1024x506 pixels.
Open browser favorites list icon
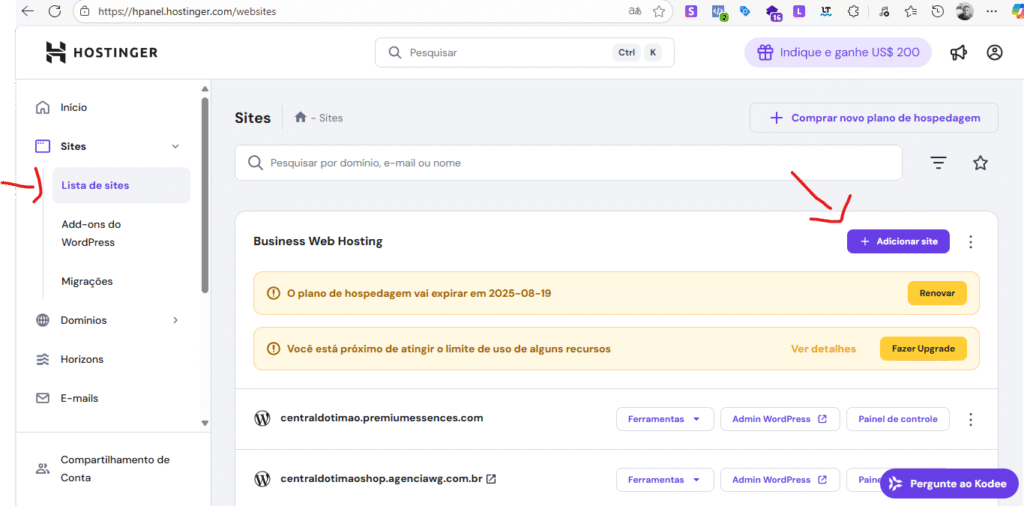coord(911,11)
